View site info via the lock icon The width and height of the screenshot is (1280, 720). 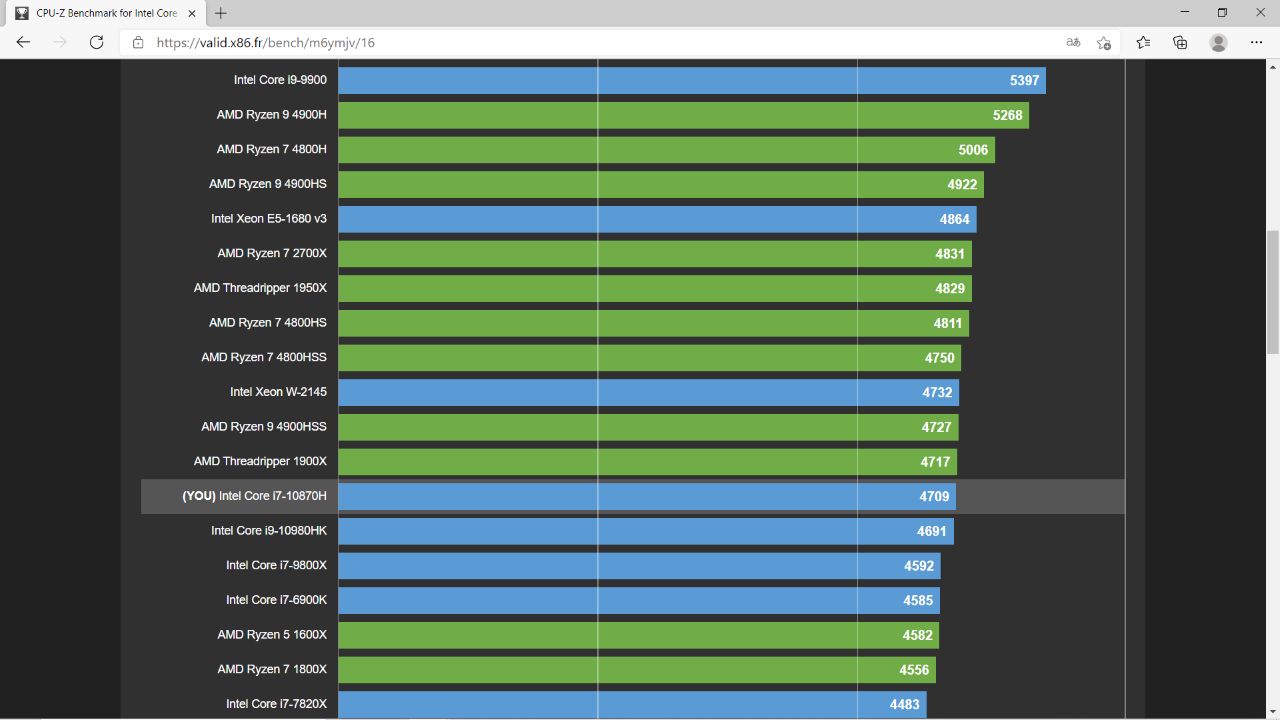click(138, 42)
